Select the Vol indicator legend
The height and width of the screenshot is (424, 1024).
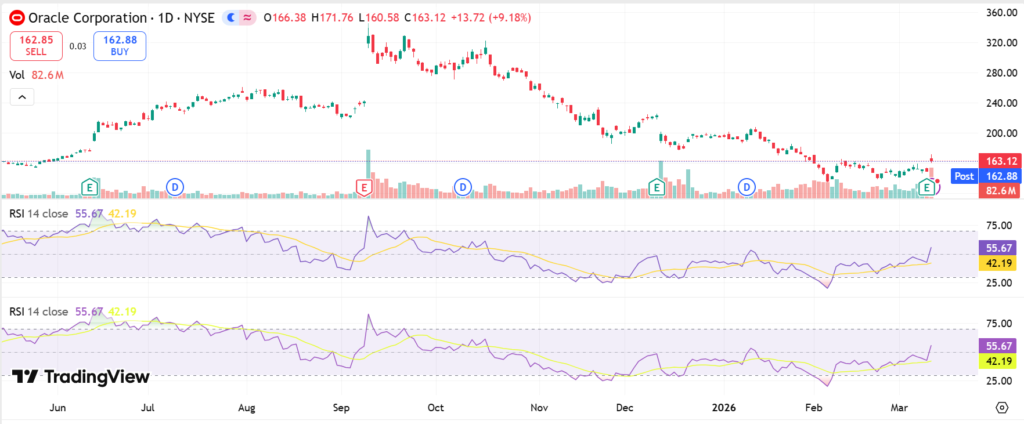[17, 75]
